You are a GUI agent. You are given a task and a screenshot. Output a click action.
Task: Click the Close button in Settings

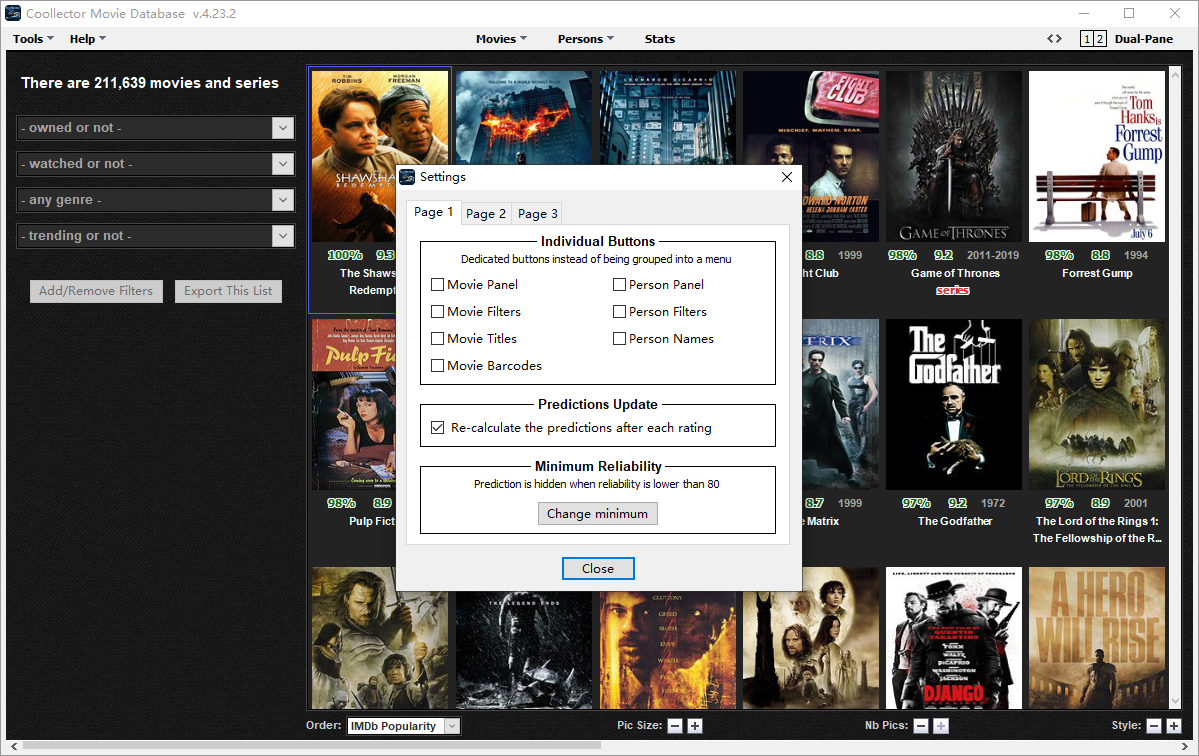click(x=598, y=568)
